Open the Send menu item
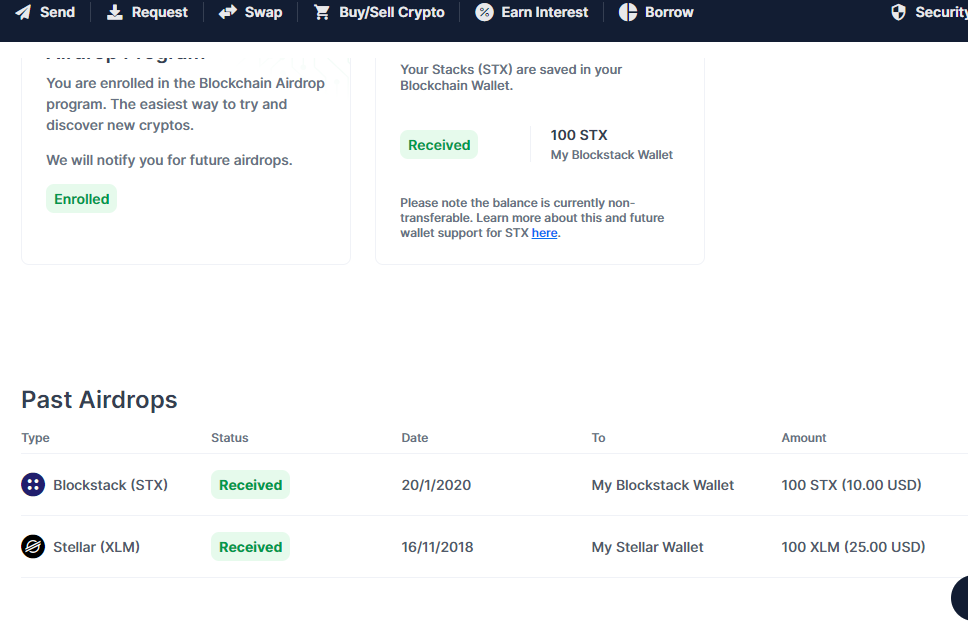This screenshot has height=626, width=968. (57, 12)
